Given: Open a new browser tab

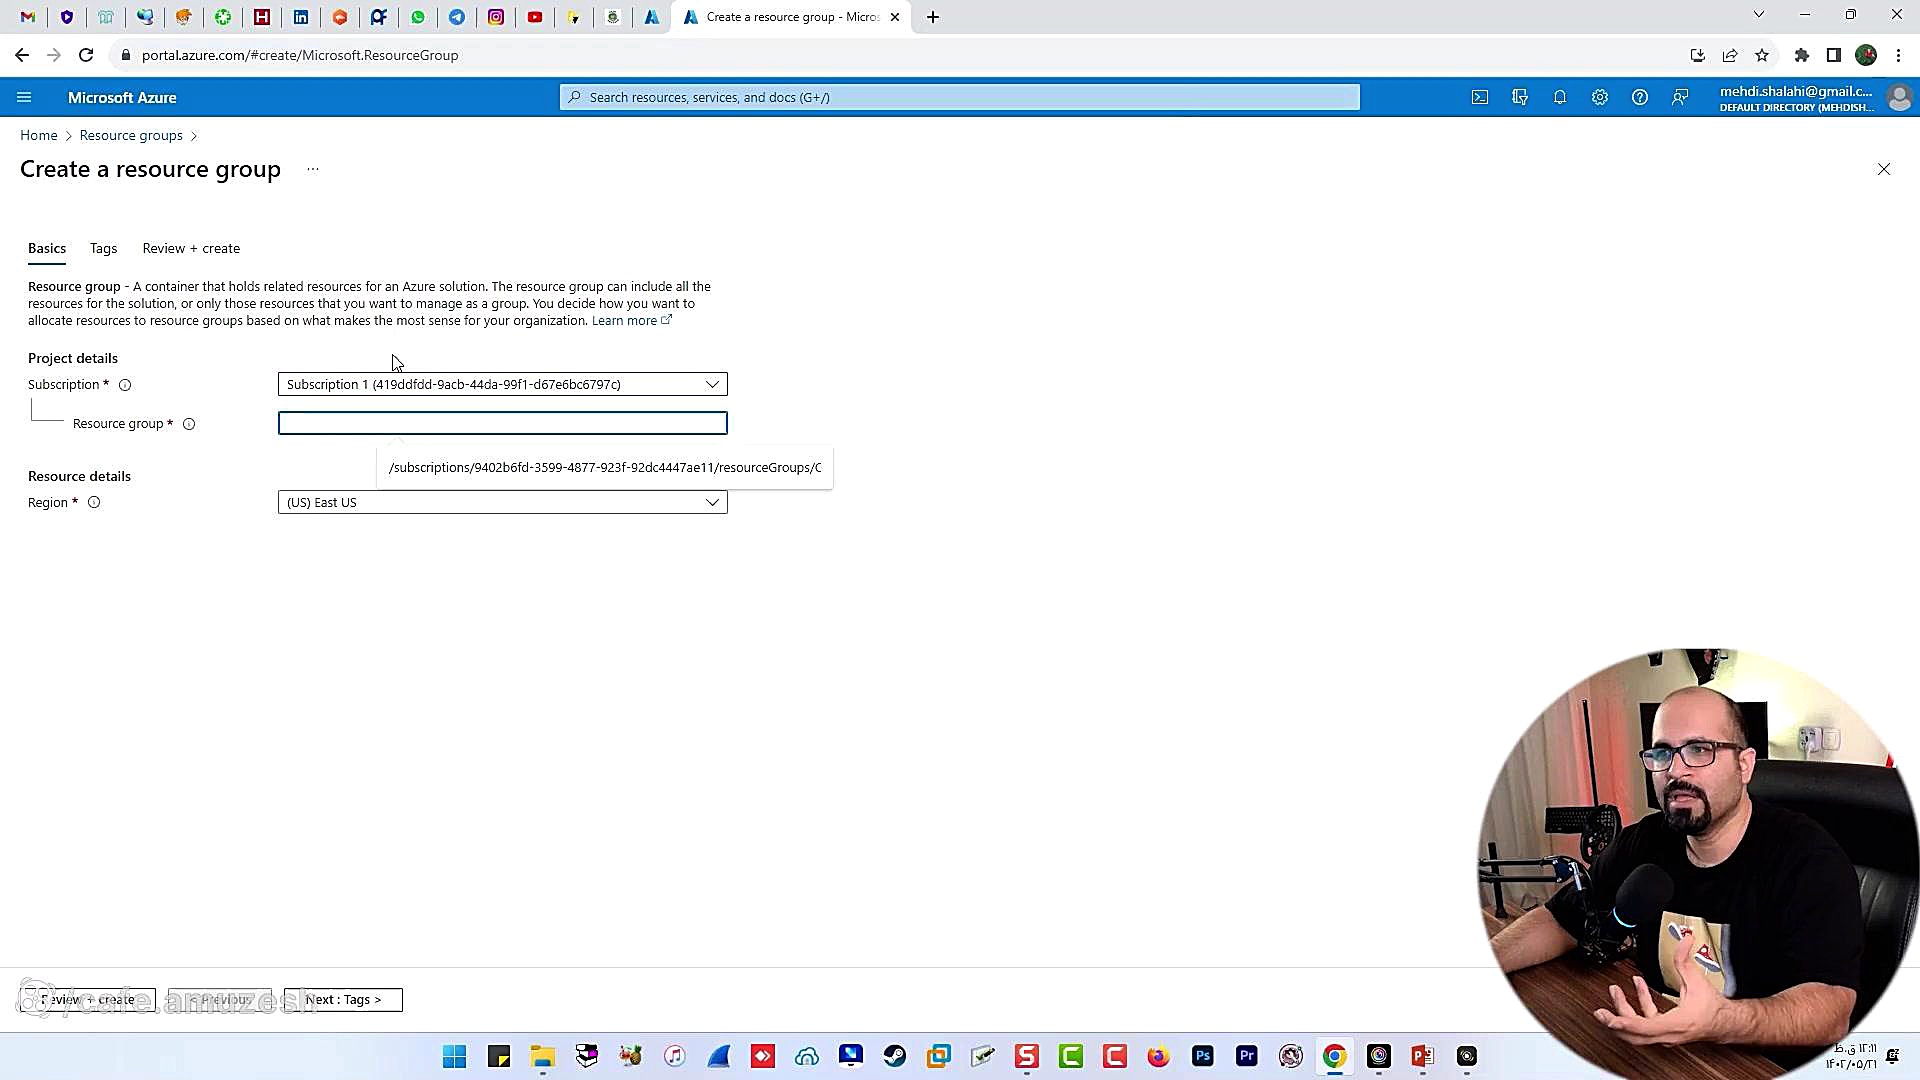Looking at the screenshot, I should point(933,17).
